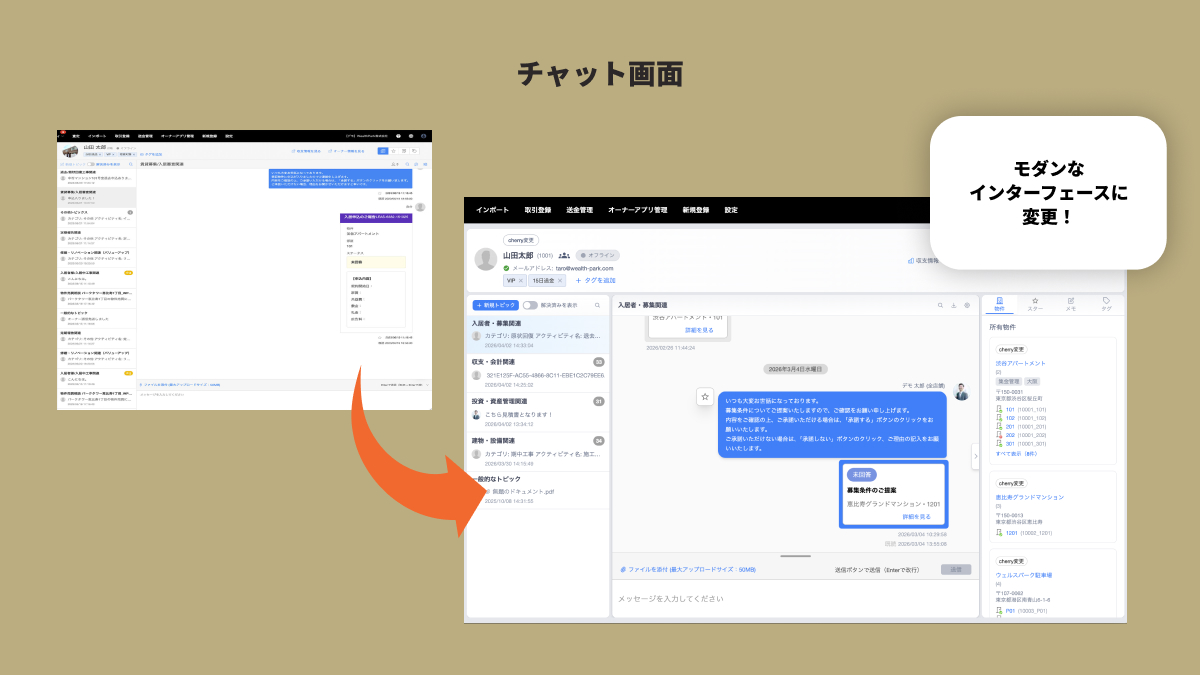1200x675 pixels.
Task: Click search icon in the topic list
Action: 598,305
